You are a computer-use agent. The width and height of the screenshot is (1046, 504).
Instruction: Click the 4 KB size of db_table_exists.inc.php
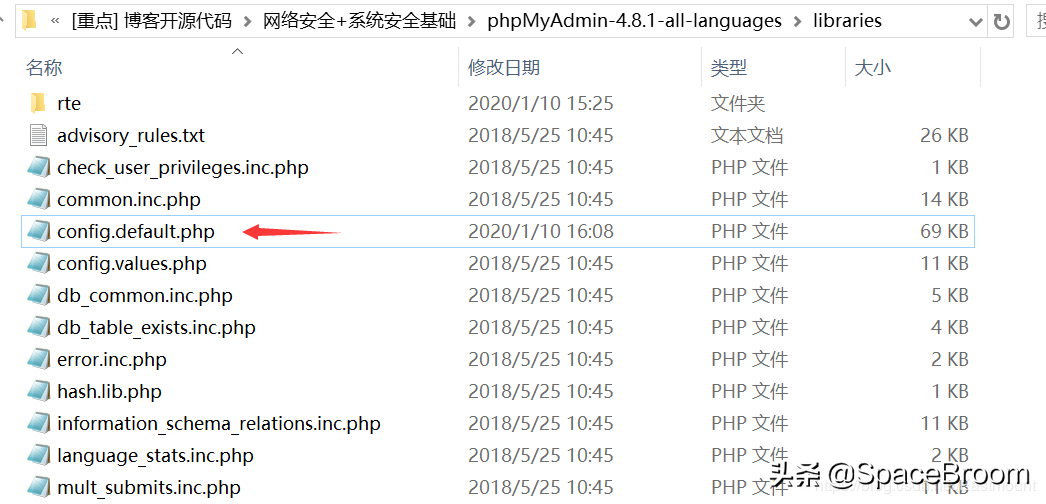[x=950, y=327]
